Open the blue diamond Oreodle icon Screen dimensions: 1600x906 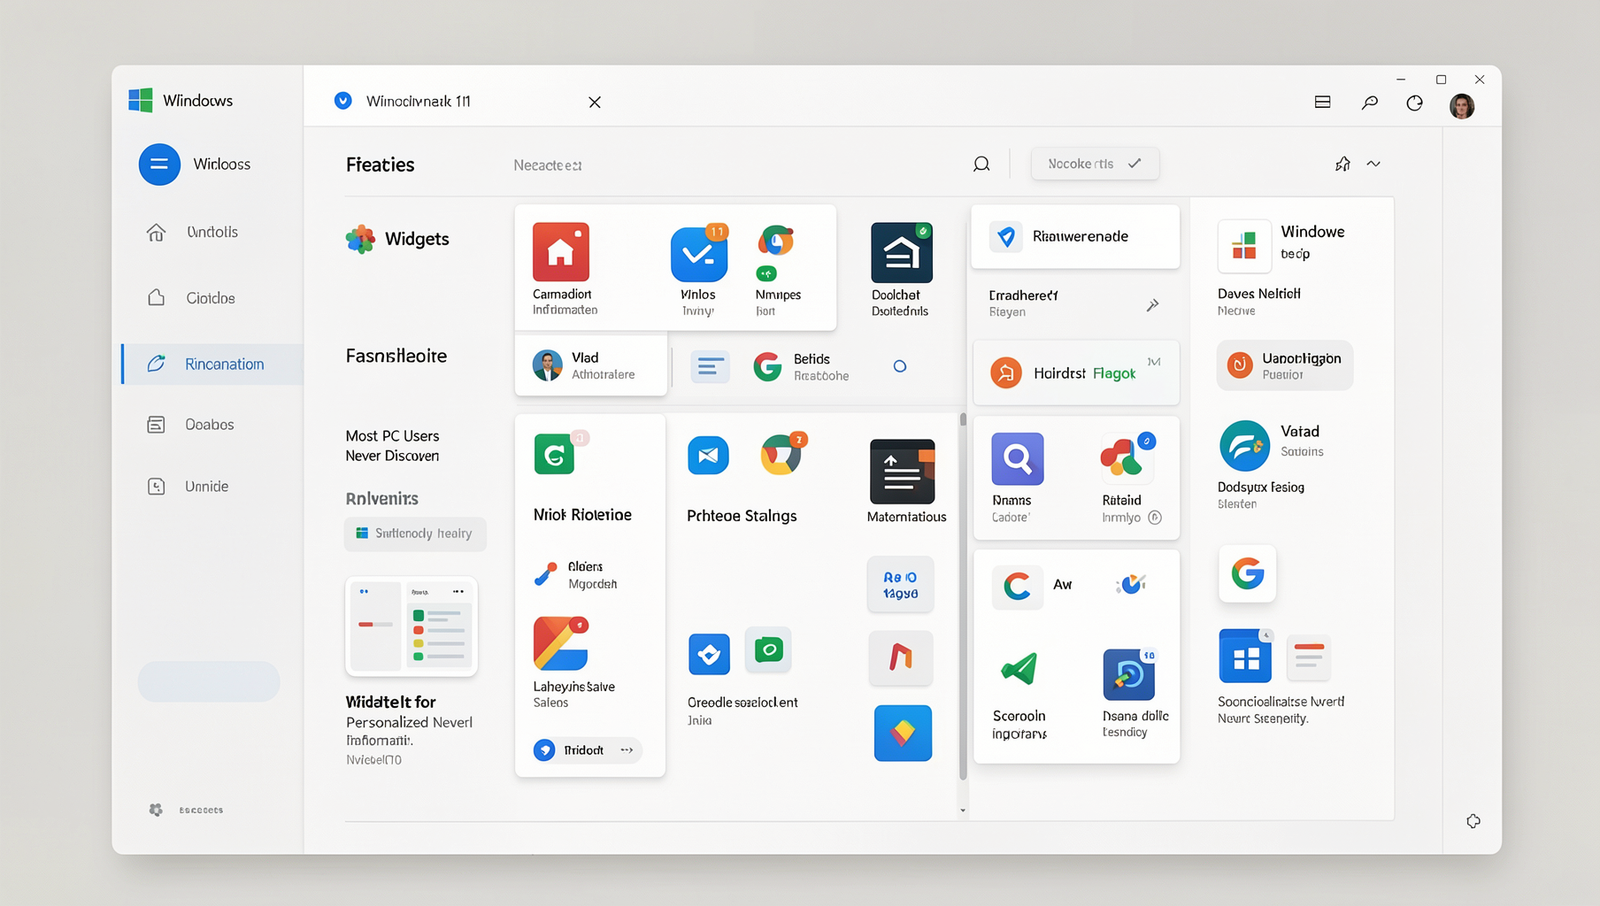coord(709,655)
